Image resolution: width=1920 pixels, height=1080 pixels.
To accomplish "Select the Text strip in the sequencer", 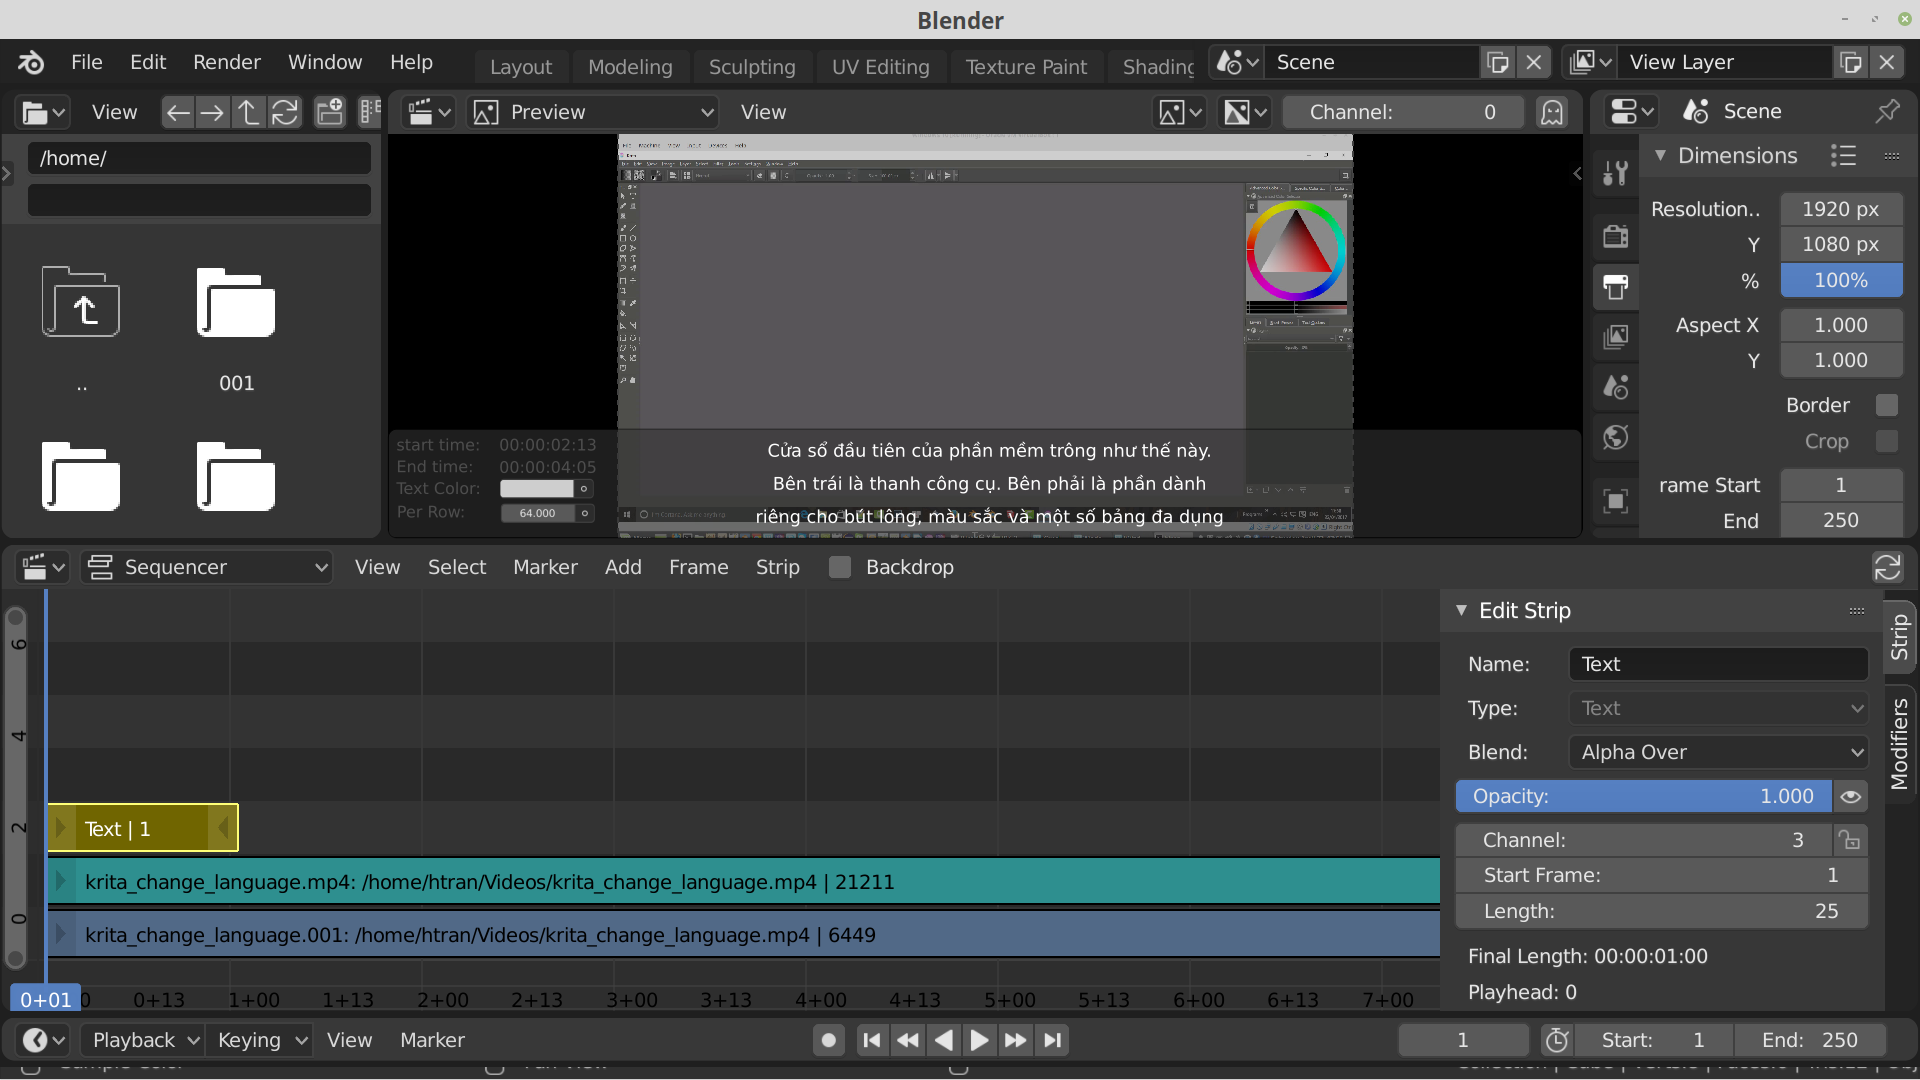I will (142, 828).
